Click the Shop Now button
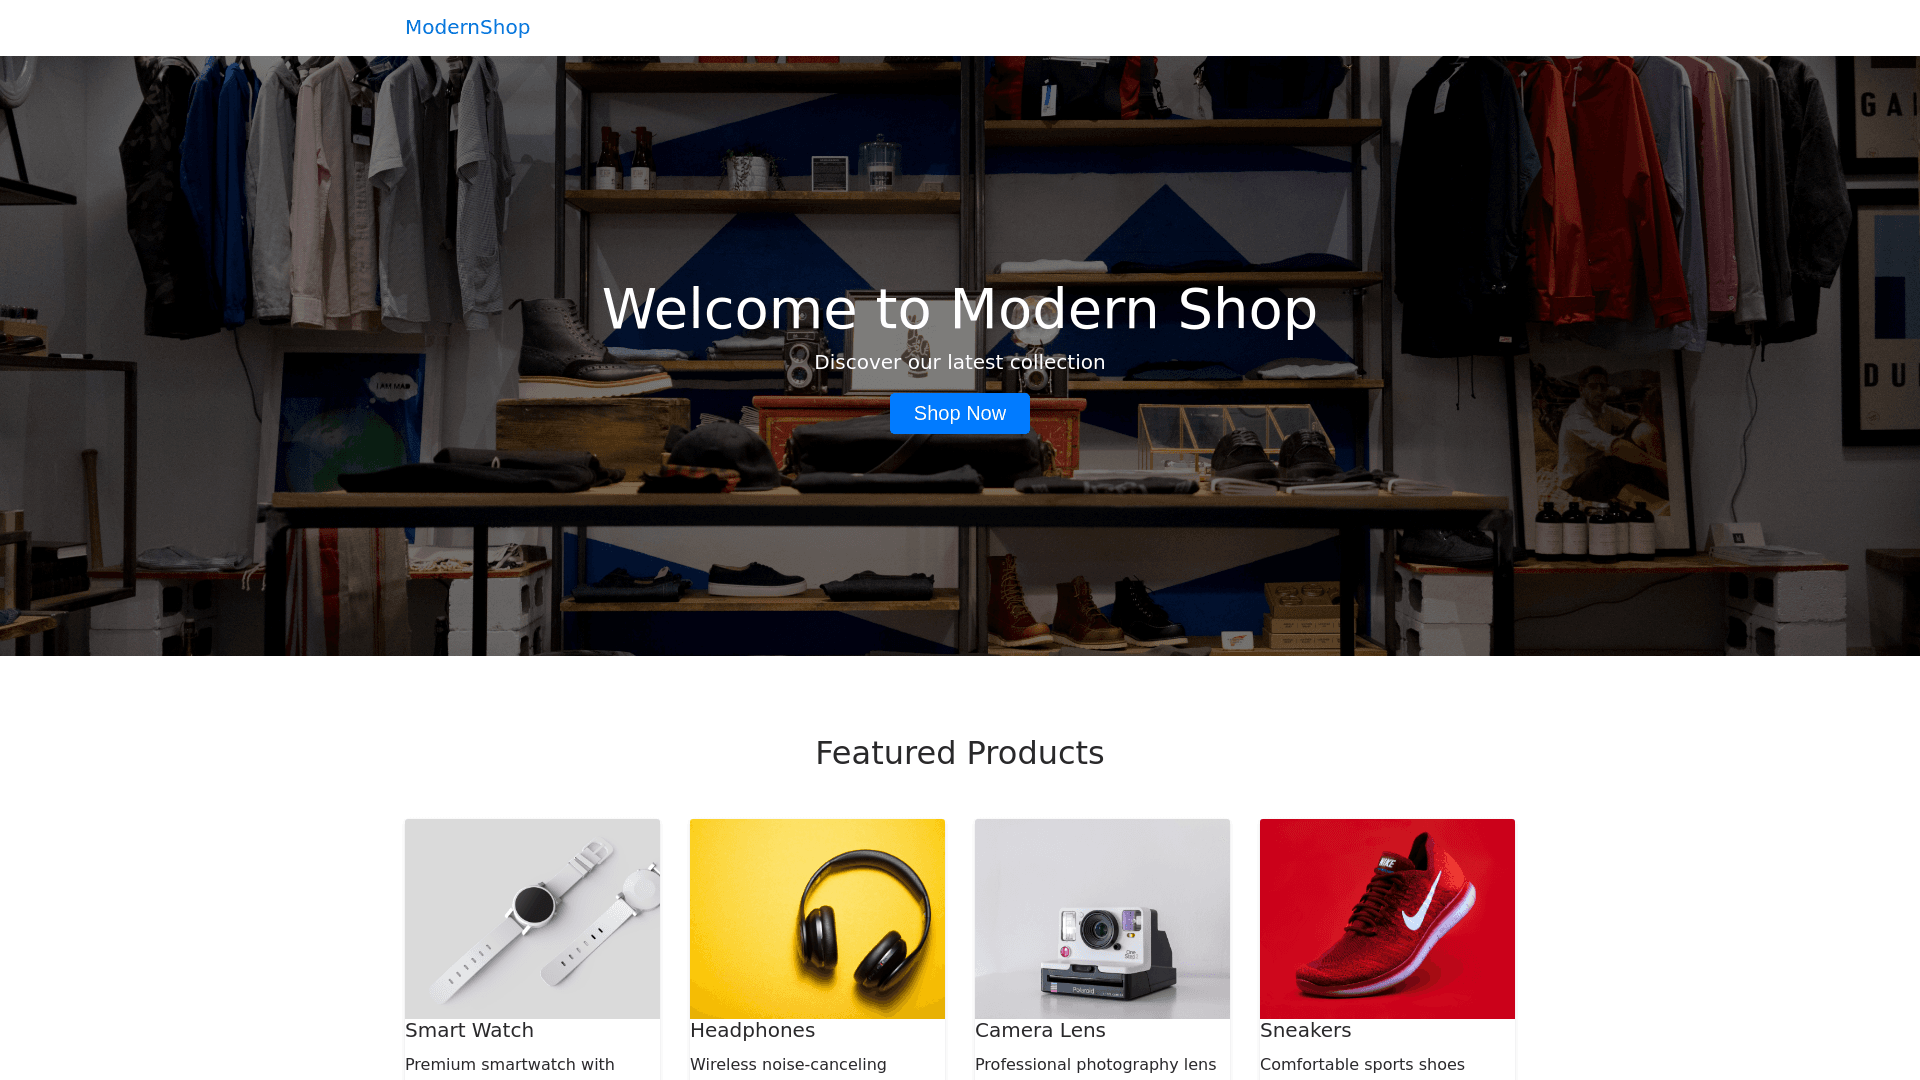The height and width of the screenshot is (1080, 1920). pos(960,413)
